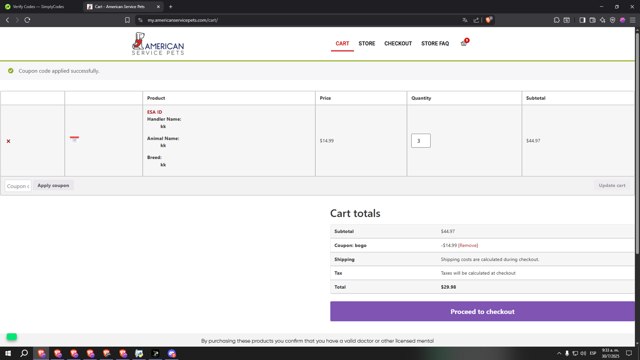640x360 pixels.
Task: Open the volume speaker tray icon
Action: coord(583,353)
